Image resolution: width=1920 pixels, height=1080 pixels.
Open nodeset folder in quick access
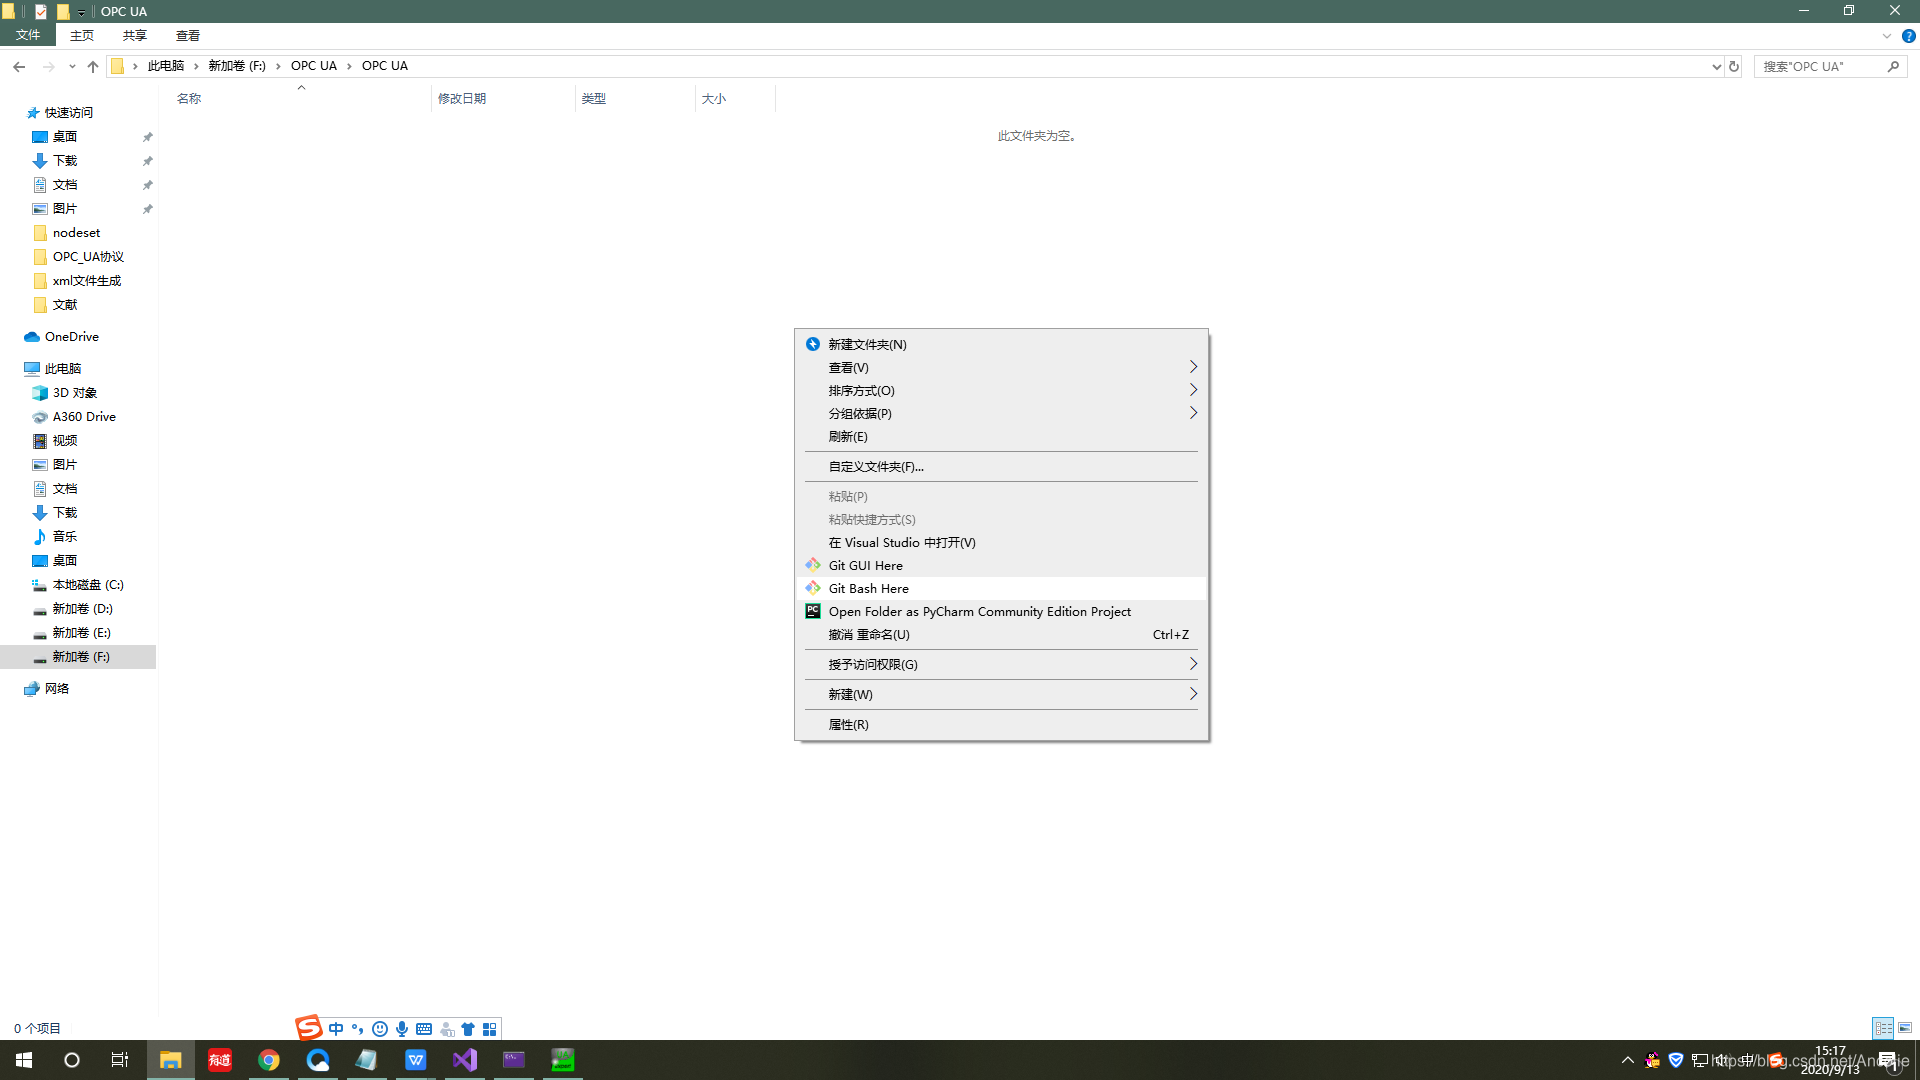coord(76,232)
